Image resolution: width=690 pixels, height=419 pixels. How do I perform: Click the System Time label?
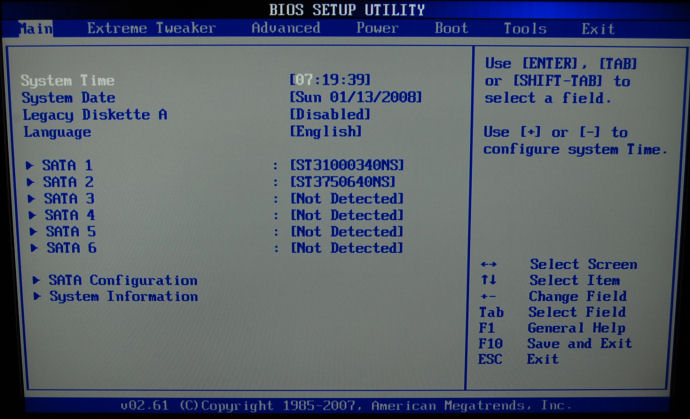(x=68, y=81)
